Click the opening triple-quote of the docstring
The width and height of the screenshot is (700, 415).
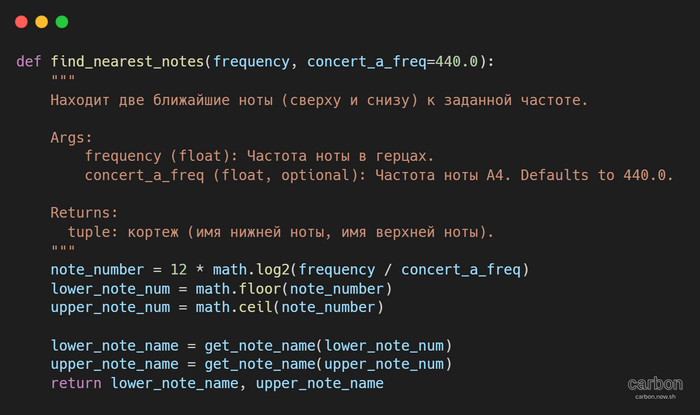point(63,80)
